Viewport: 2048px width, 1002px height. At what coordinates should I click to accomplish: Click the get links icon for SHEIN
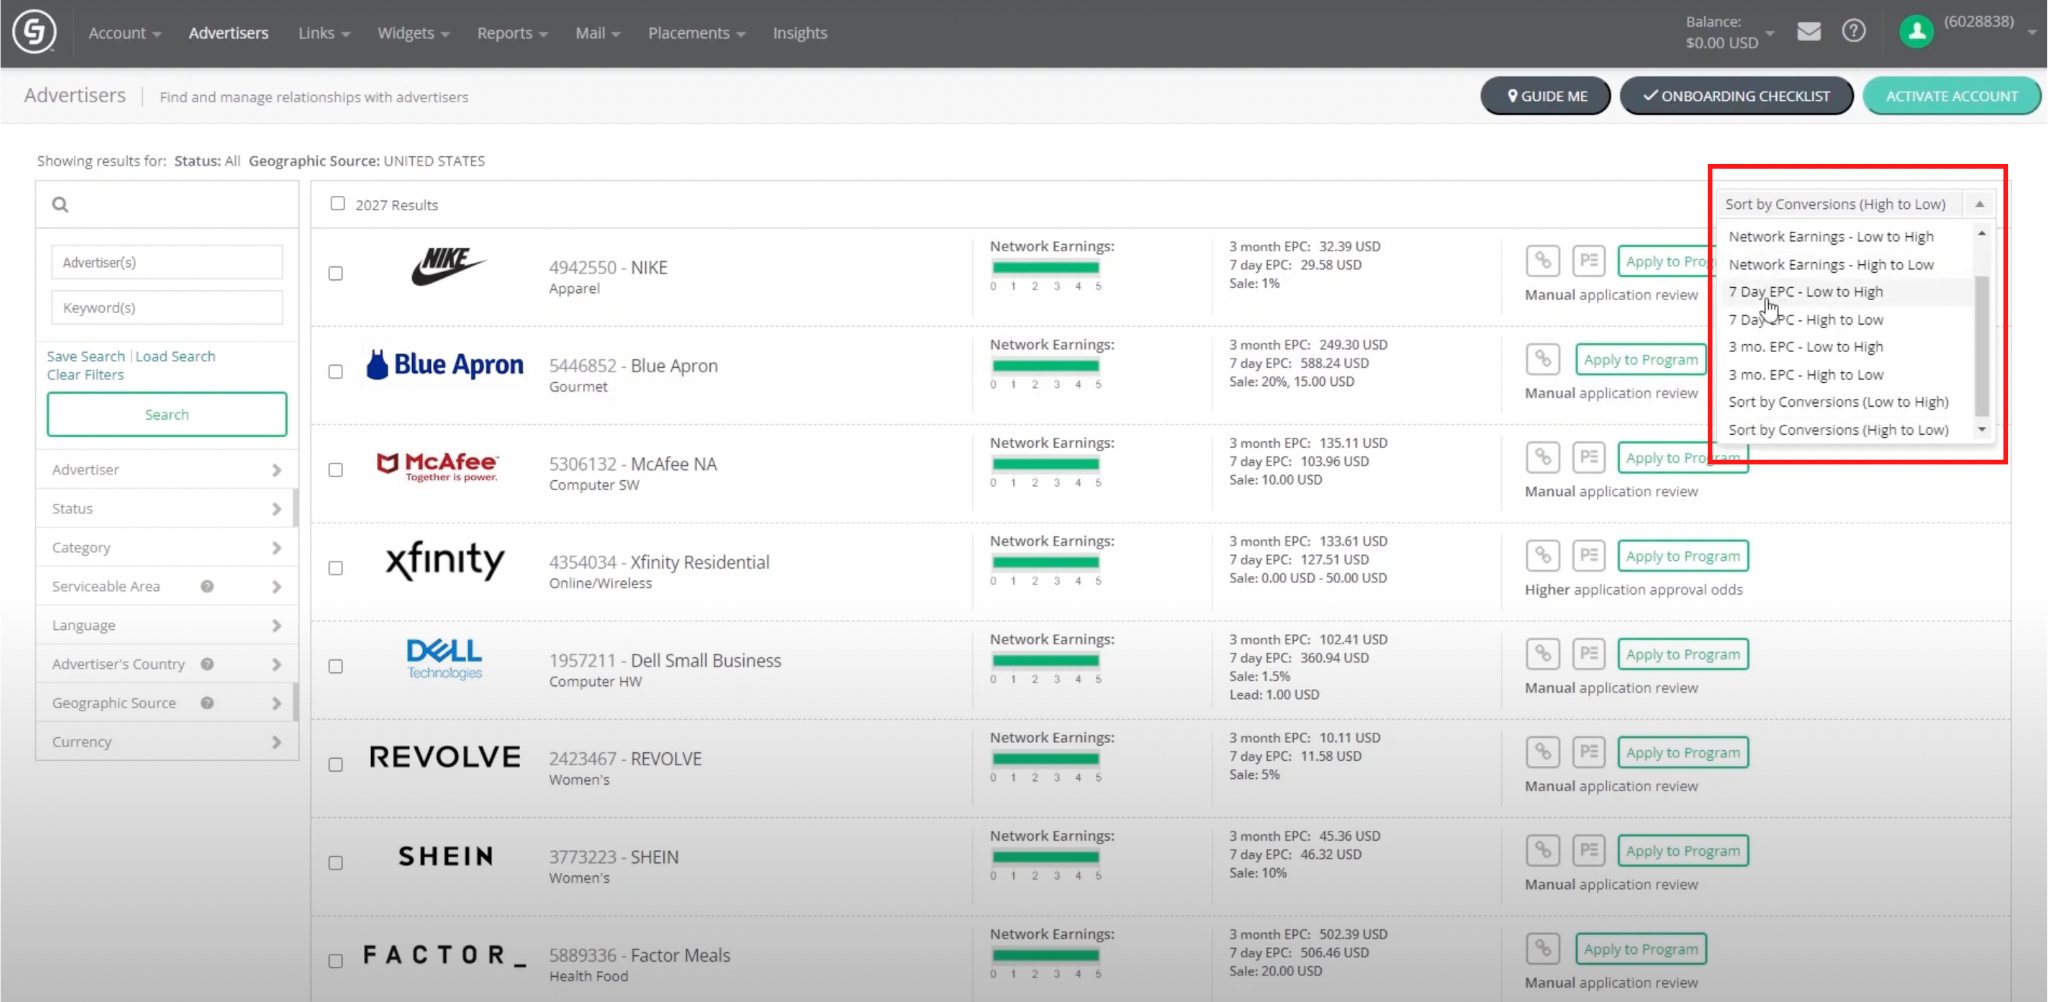(1543, 850)
